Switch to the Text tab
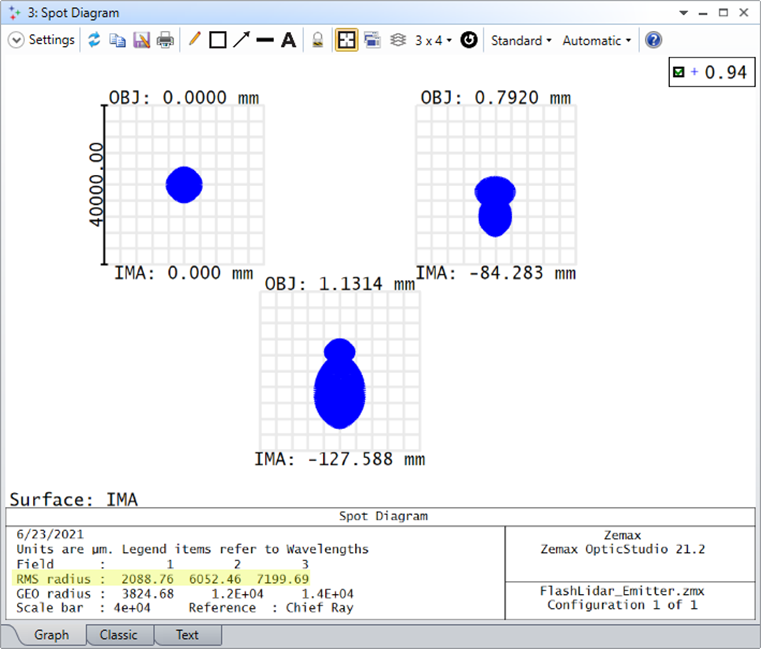761x649 pixels. click(x=187, y=635)
